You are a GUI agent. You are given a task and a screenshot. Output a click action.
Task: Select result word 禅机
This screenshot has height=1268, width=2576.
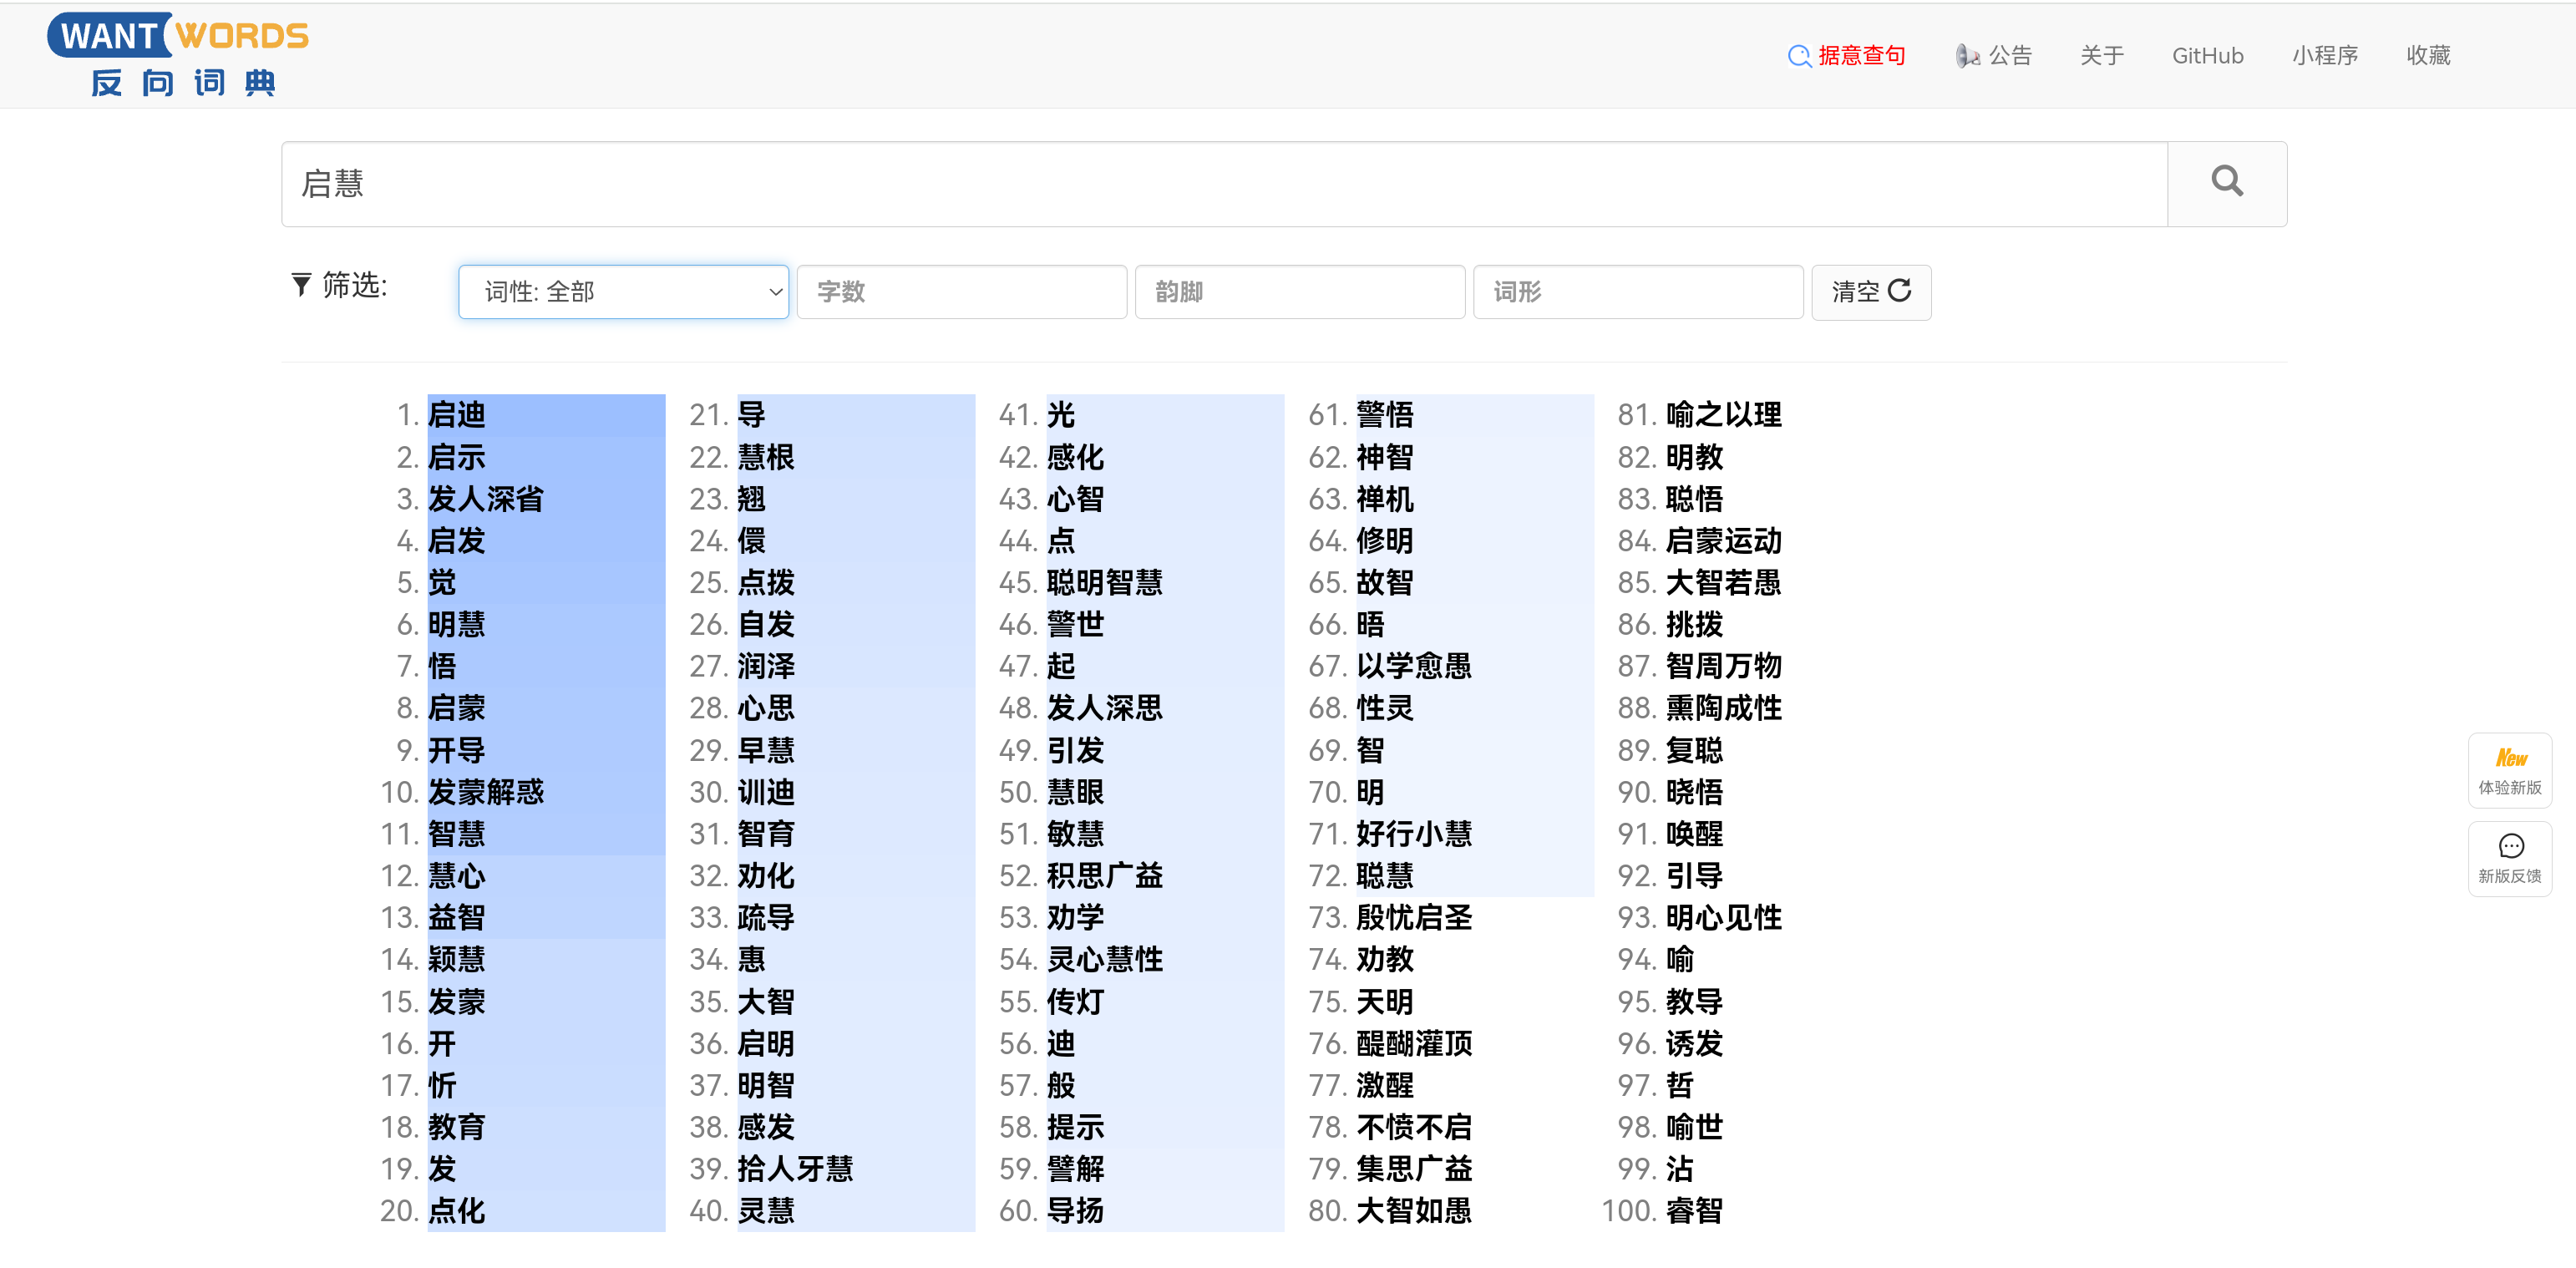tap(1385, 498)
